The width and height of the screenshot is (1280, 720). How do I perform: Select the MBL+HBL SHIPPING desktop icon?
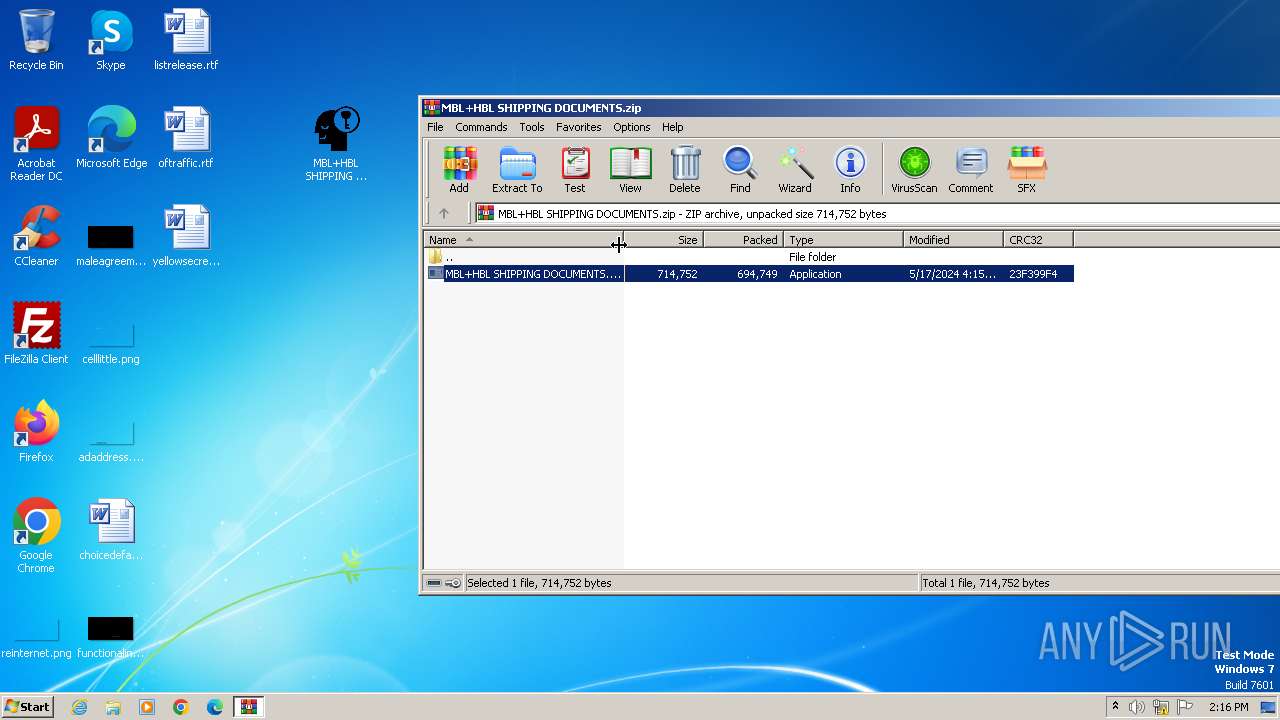coord(336,144)
